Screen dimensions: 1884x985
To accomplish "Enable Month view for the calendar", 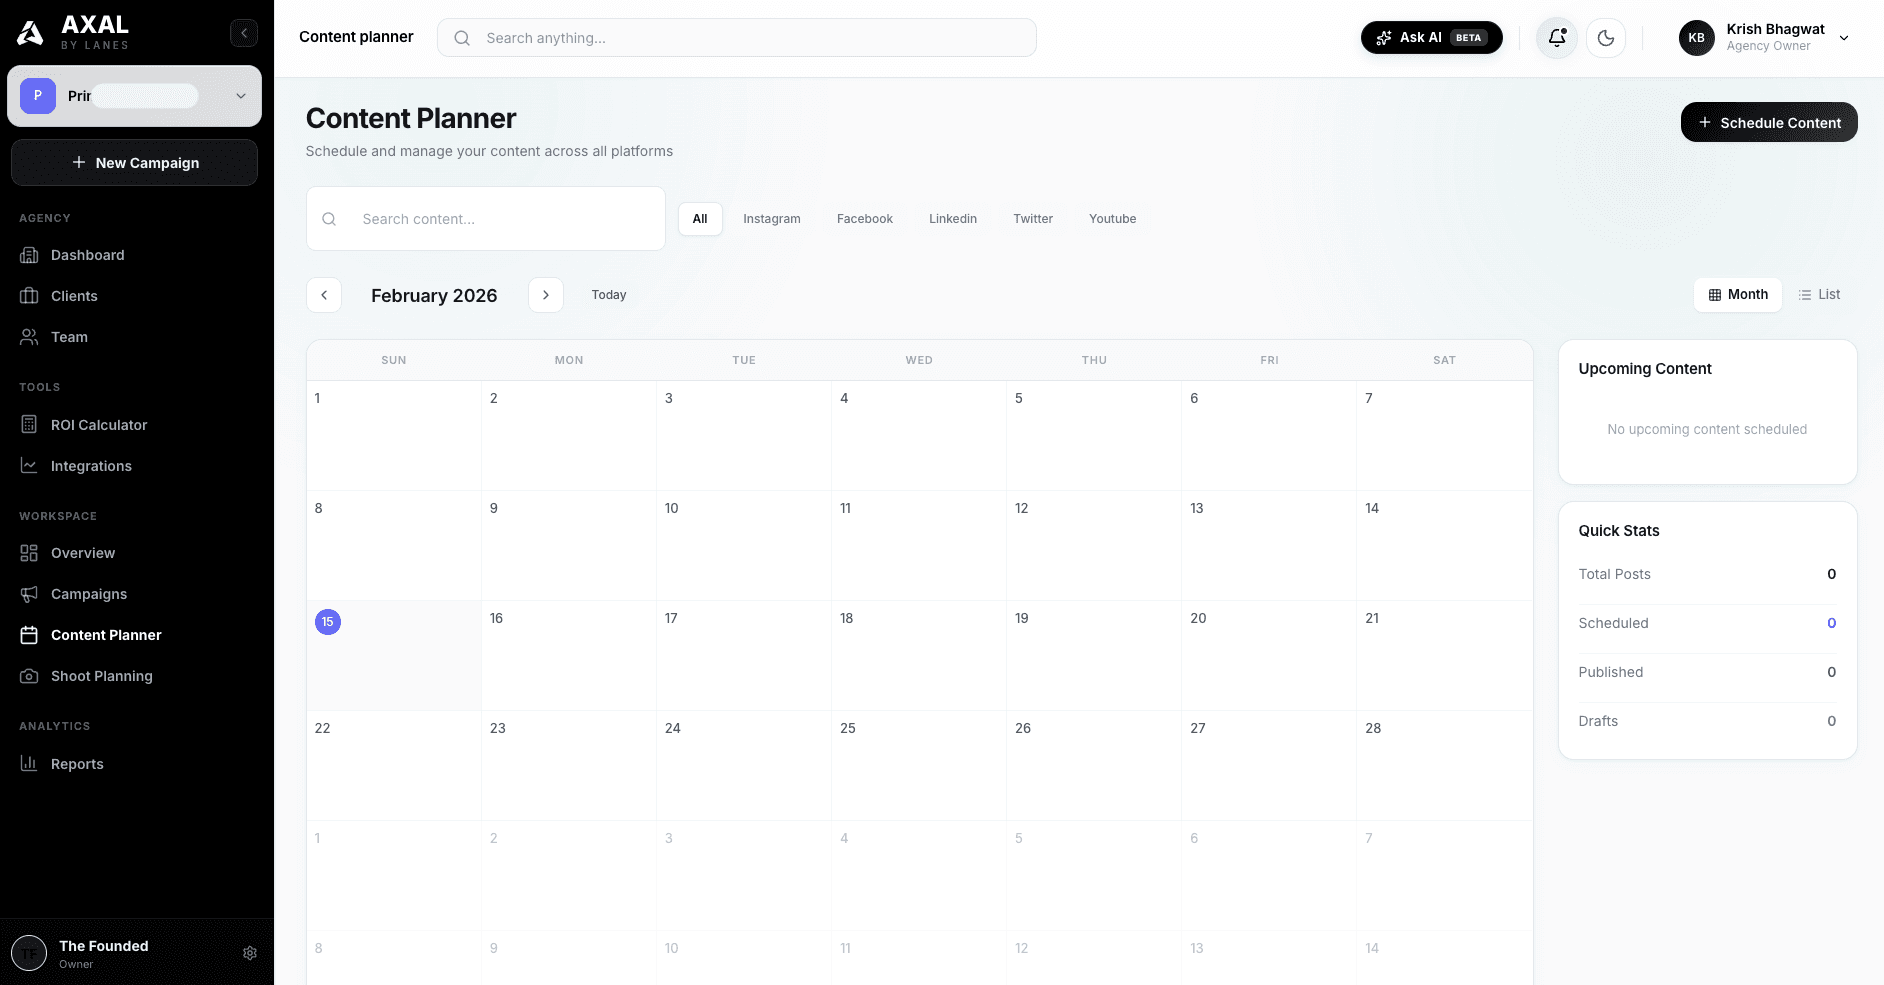I will [x=1738, y=294].
